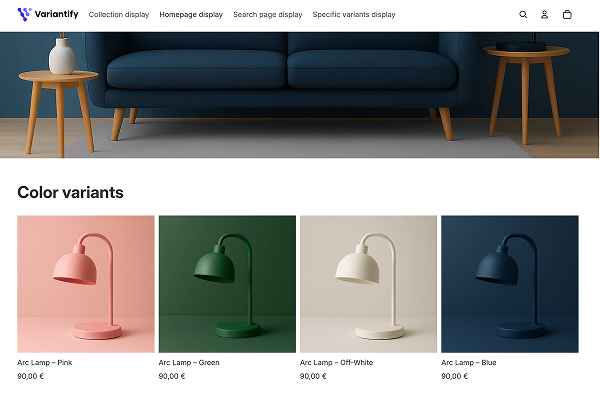The width and height of the screenshot is (600, 400).
Task: Open the off-white Arc Lamp product image
Action: [368, 284]
